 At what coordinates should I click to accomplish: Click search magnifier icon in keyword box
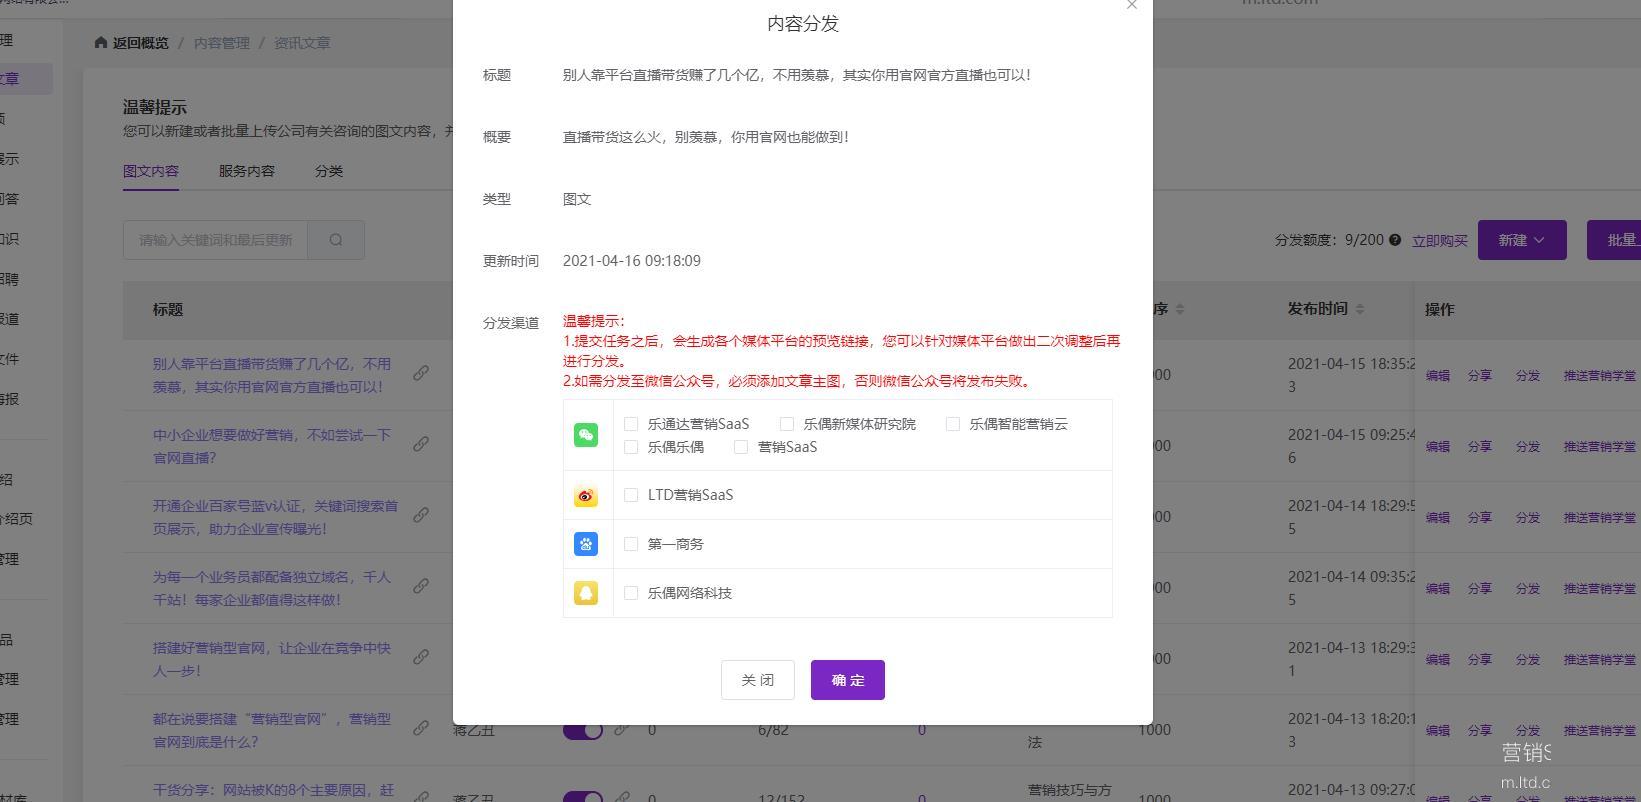point(336,240)
